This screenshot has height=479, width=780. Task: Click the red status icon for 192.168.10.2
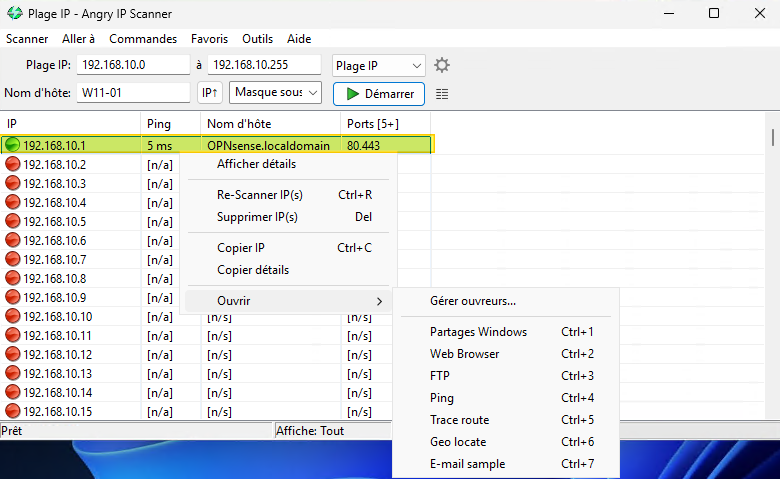click(x=13, y=164)
